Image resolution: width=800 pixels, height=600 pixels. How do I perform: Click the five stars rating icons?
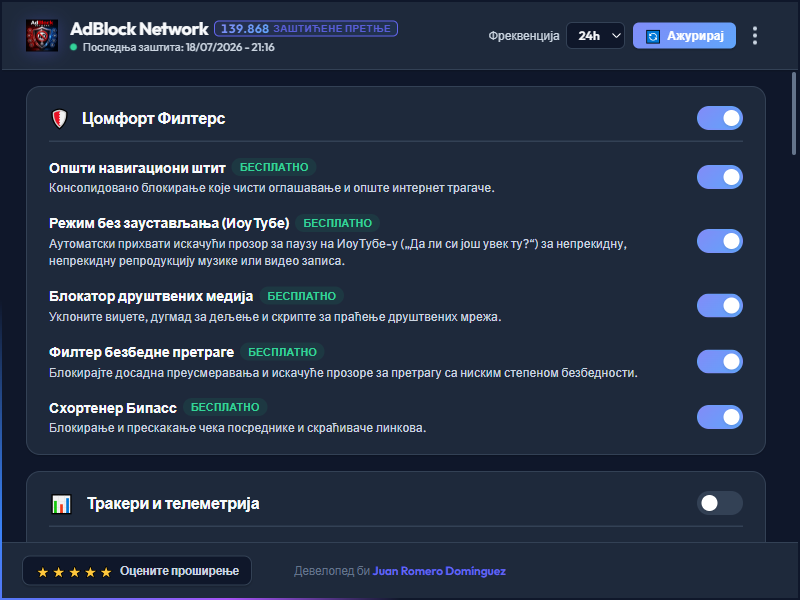(74, 572)
